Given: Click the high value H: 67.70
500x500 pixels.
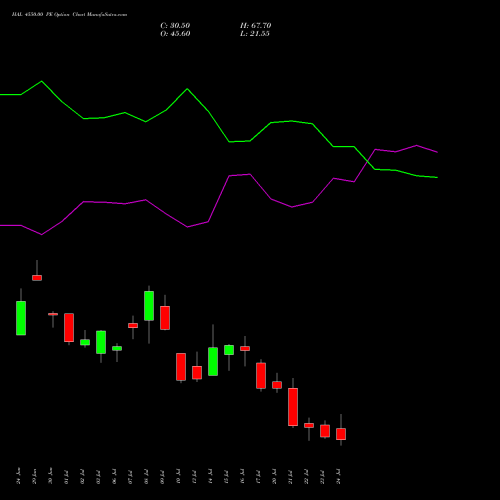Looking at the screenshot, I should [x=255, y=26].
